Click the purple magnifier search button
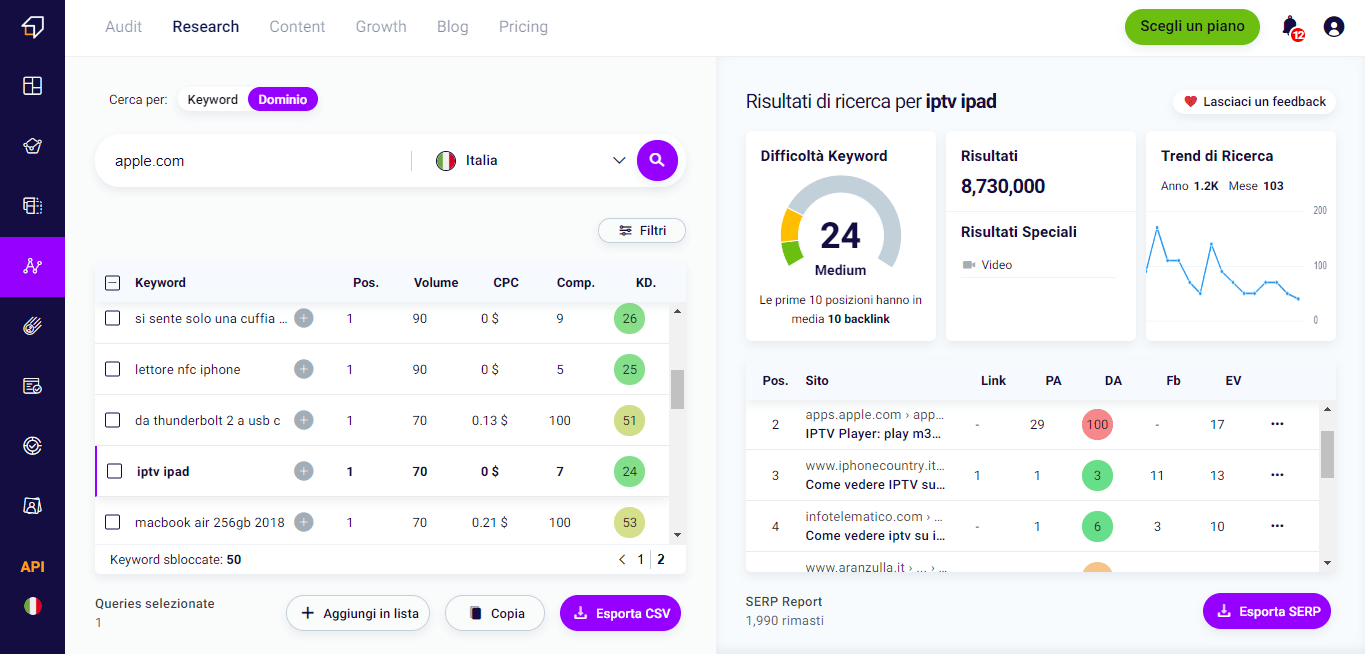Image resolution: width=1365 pixels, height=654 pixels. click(657, 160)
